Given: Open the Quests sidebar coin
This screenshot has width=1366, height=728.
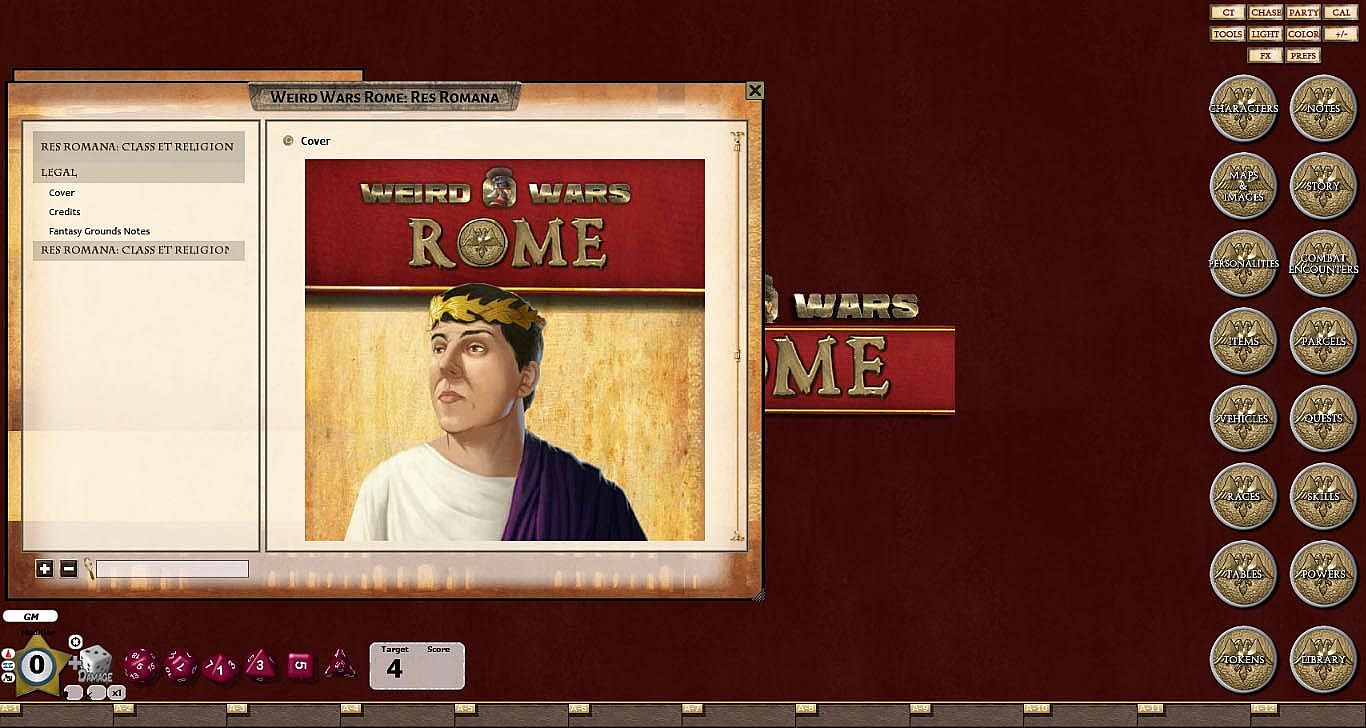Looking at the screenshot, I should point(1323,419).
